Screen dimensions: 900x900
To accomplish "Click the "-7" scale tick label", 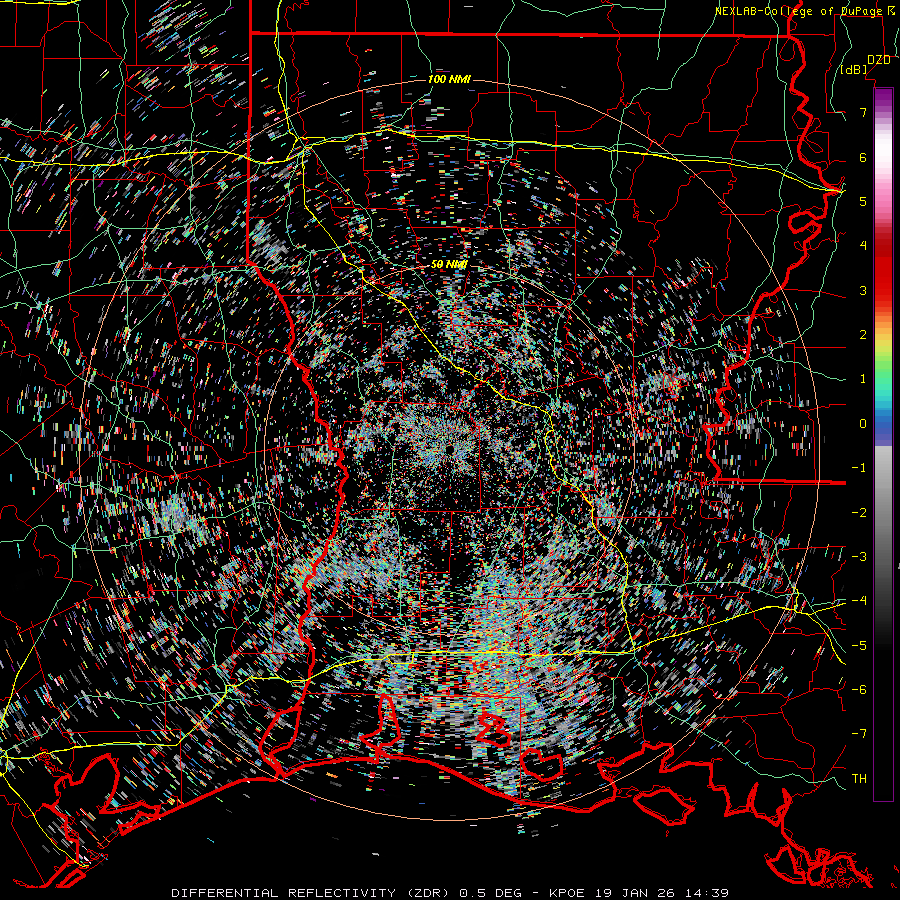I will pos(859,734).
